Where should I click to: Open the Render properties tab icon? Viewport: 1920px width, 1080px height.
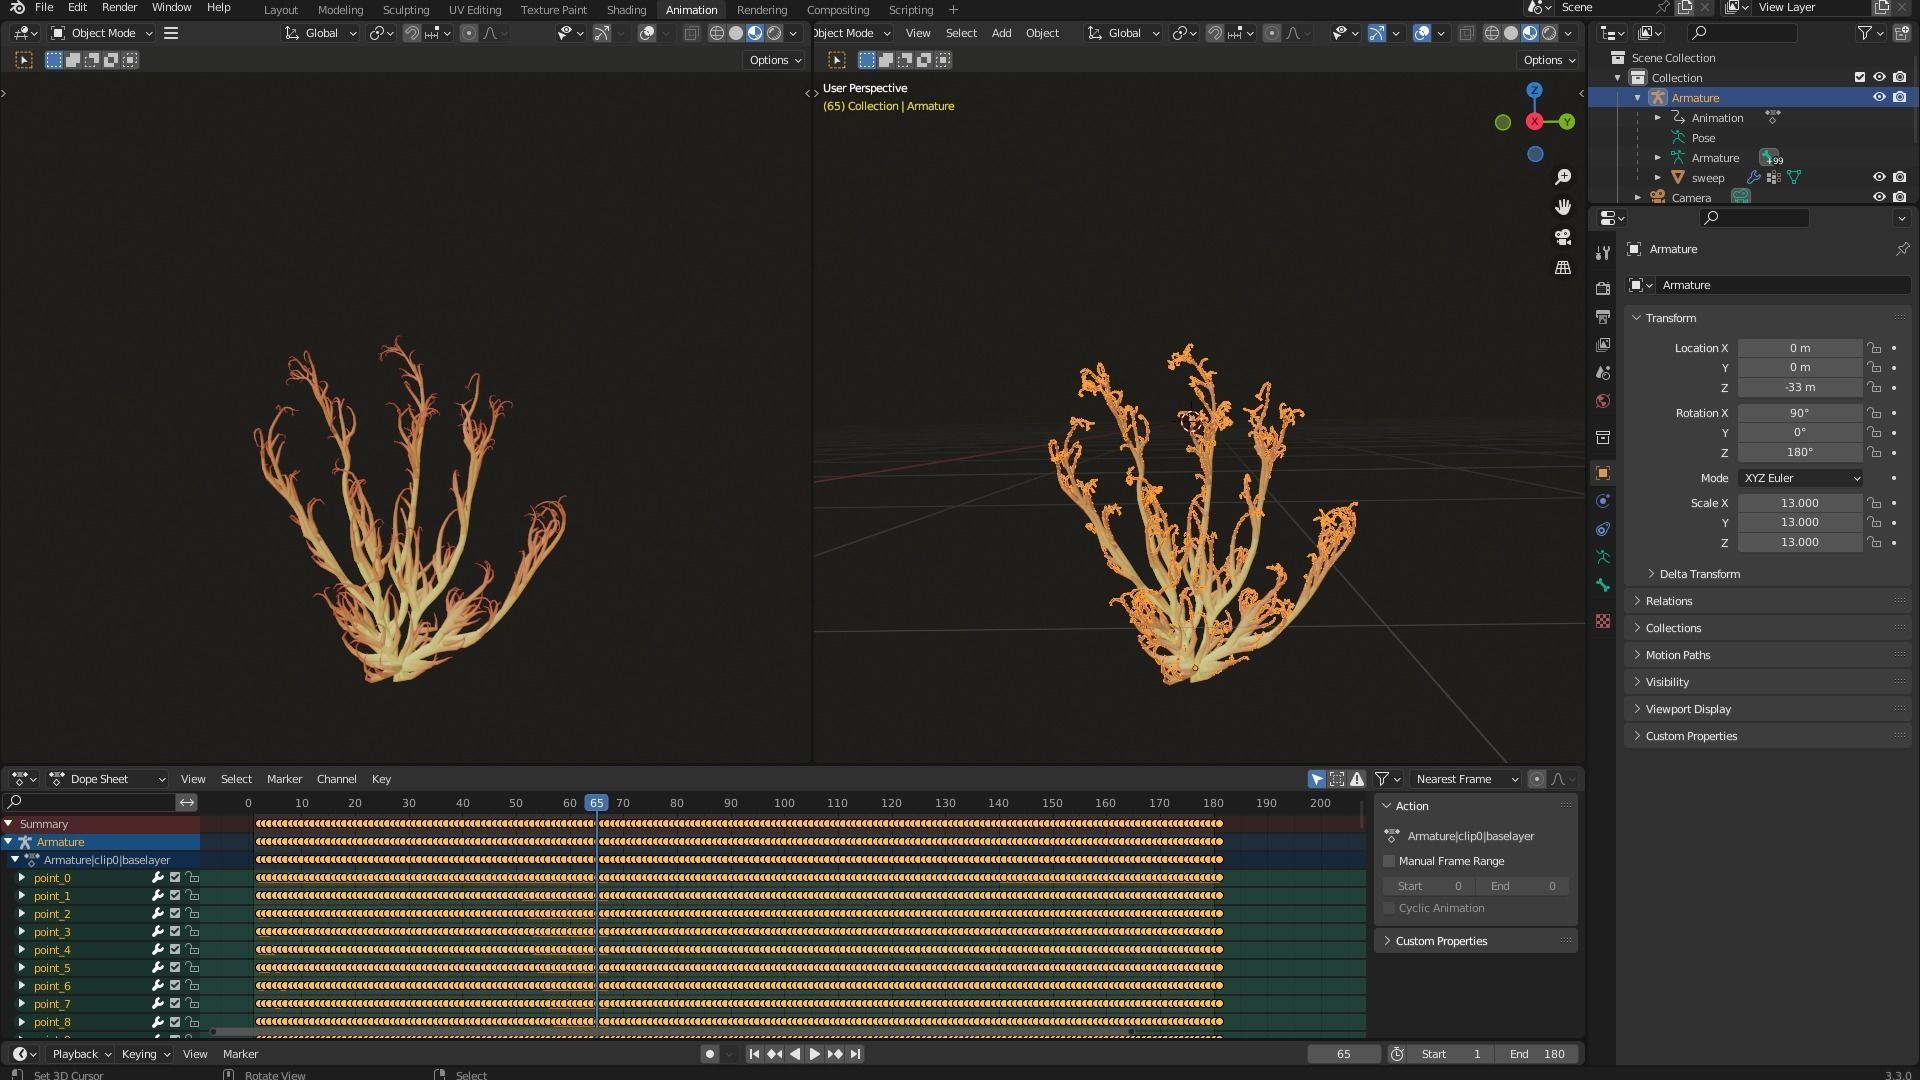1603,289
